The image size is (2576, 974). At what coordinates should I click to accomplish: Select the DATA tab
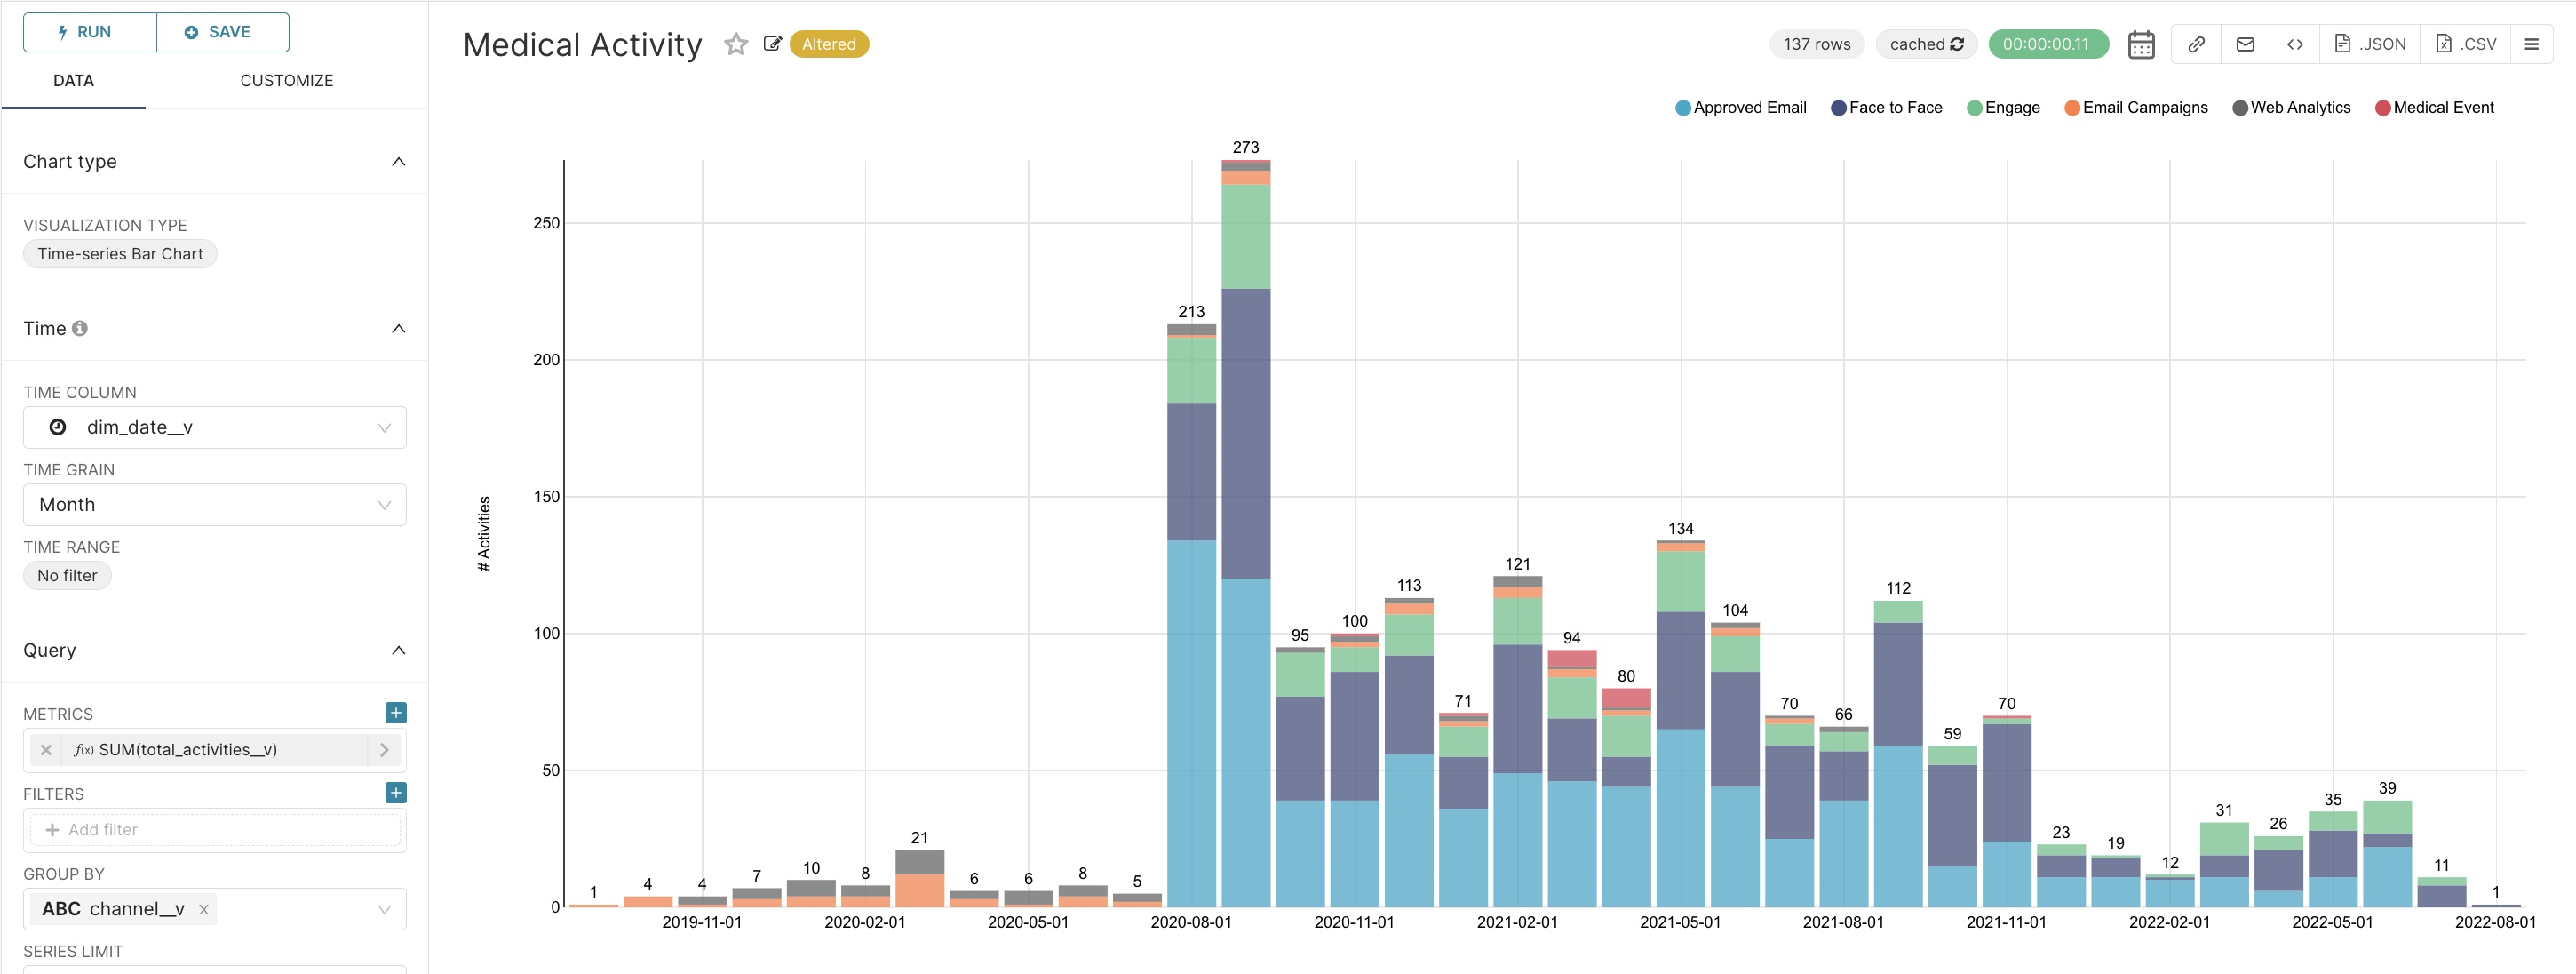click(73, 80)
